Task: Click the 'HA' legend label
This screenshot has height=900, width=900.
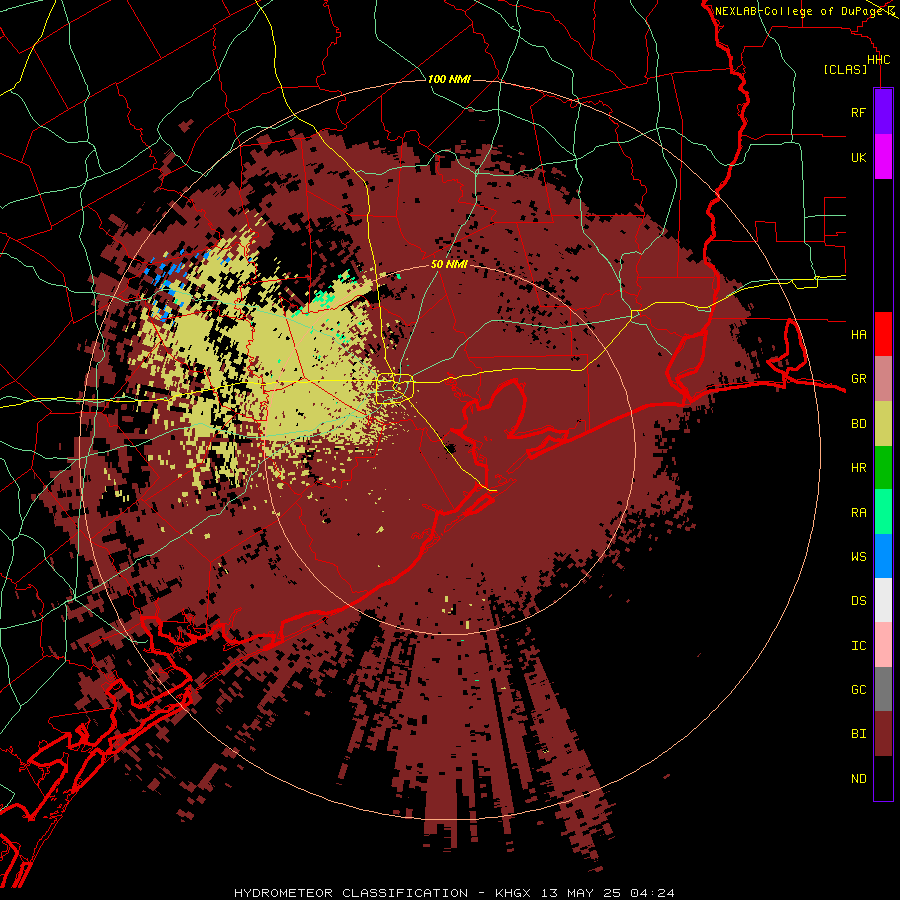Action: click(x=858, y=334)
